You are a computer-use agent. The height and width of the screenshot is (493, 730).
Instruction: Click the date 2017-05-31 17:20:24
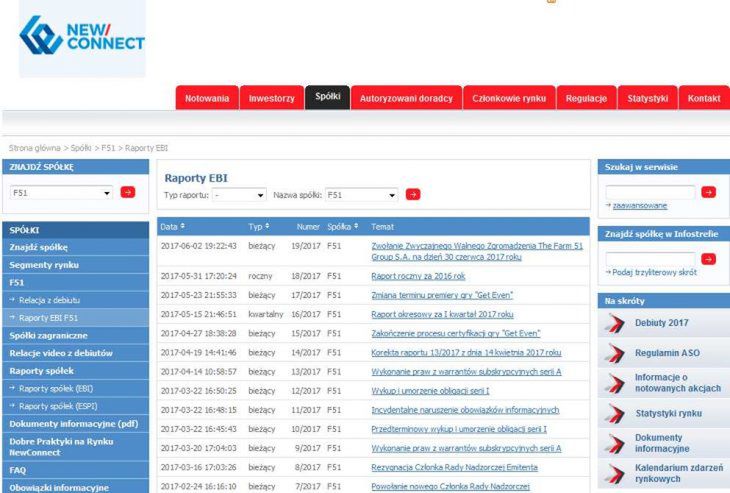point(199,276)
